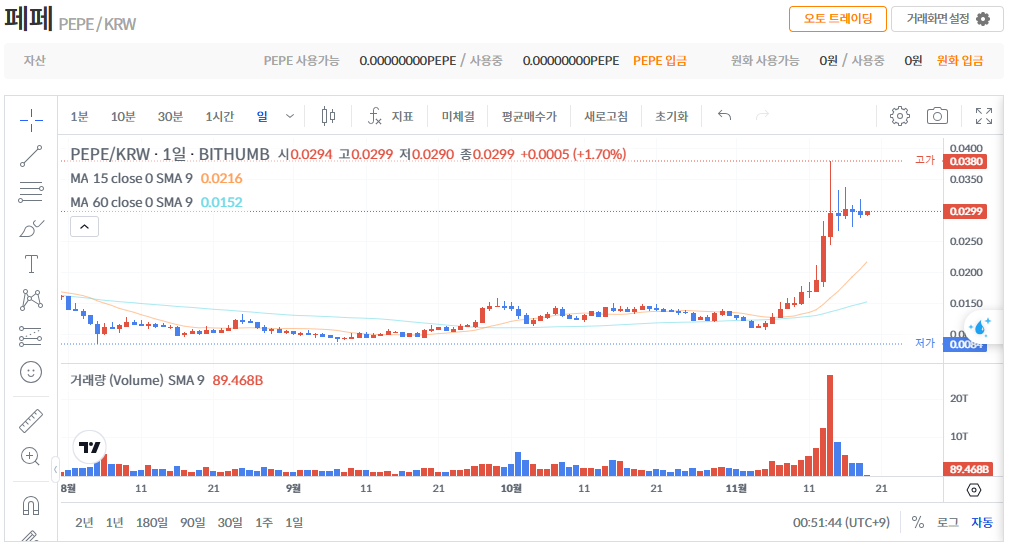The width and height of the screenshot is (1009, 550).
Task: Select the 일 daily interval
Action: [262, 116]
